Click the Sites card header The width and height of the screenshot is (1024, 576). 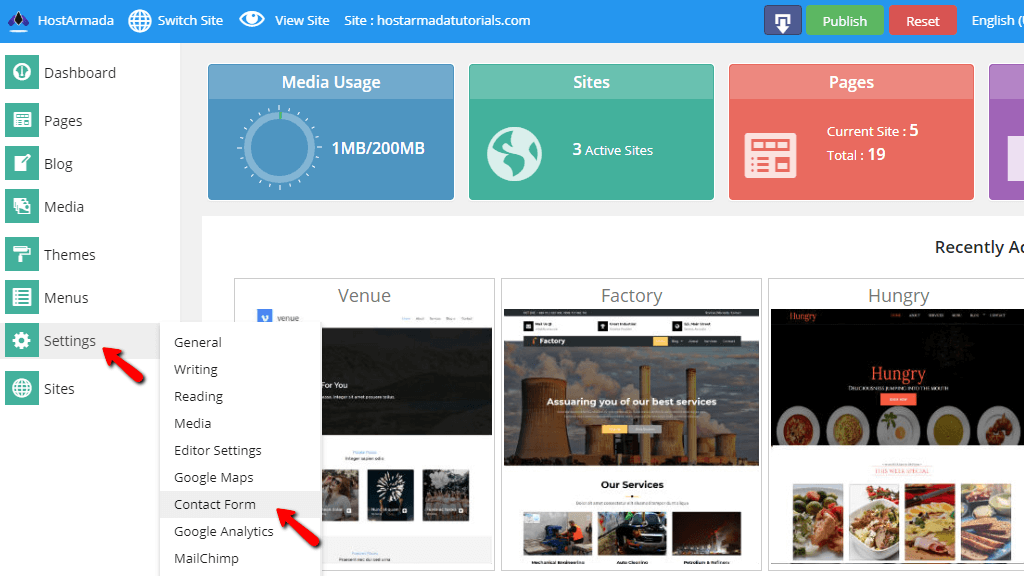[x=591, y=82]
